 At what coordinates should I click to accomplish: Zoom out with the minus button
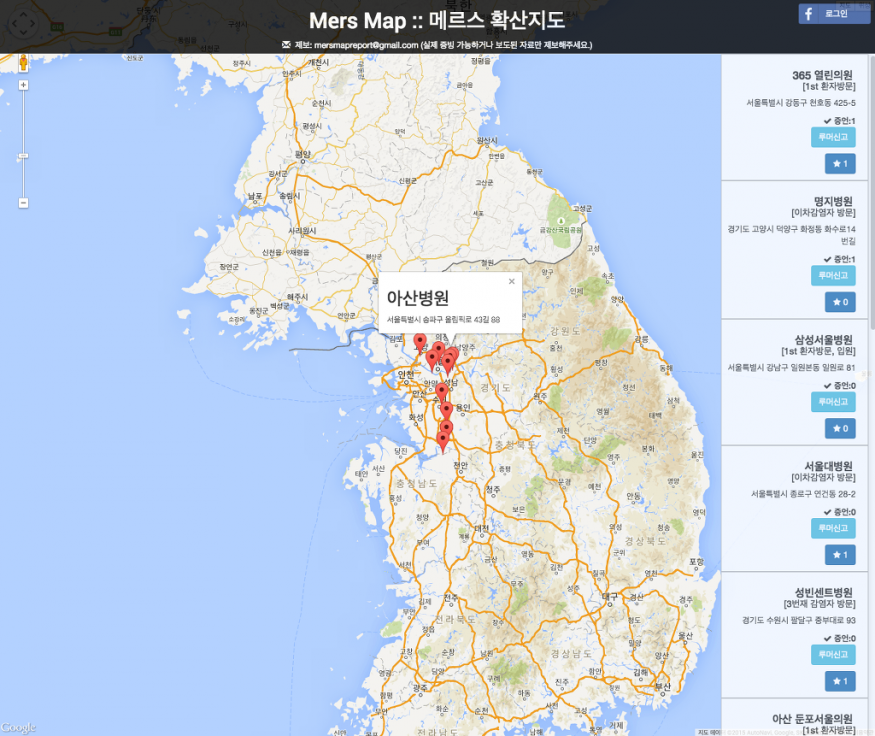pos(23,203)
